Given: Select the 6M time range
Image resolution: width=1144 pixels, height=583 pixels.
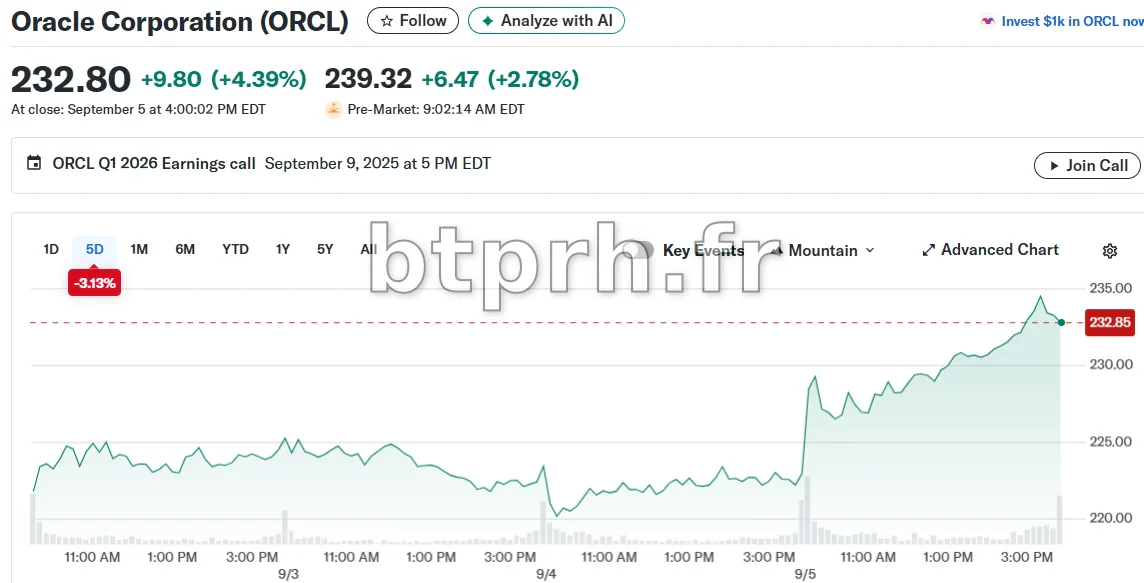Looking at the screenshot, I should click(x=185, y=249).
